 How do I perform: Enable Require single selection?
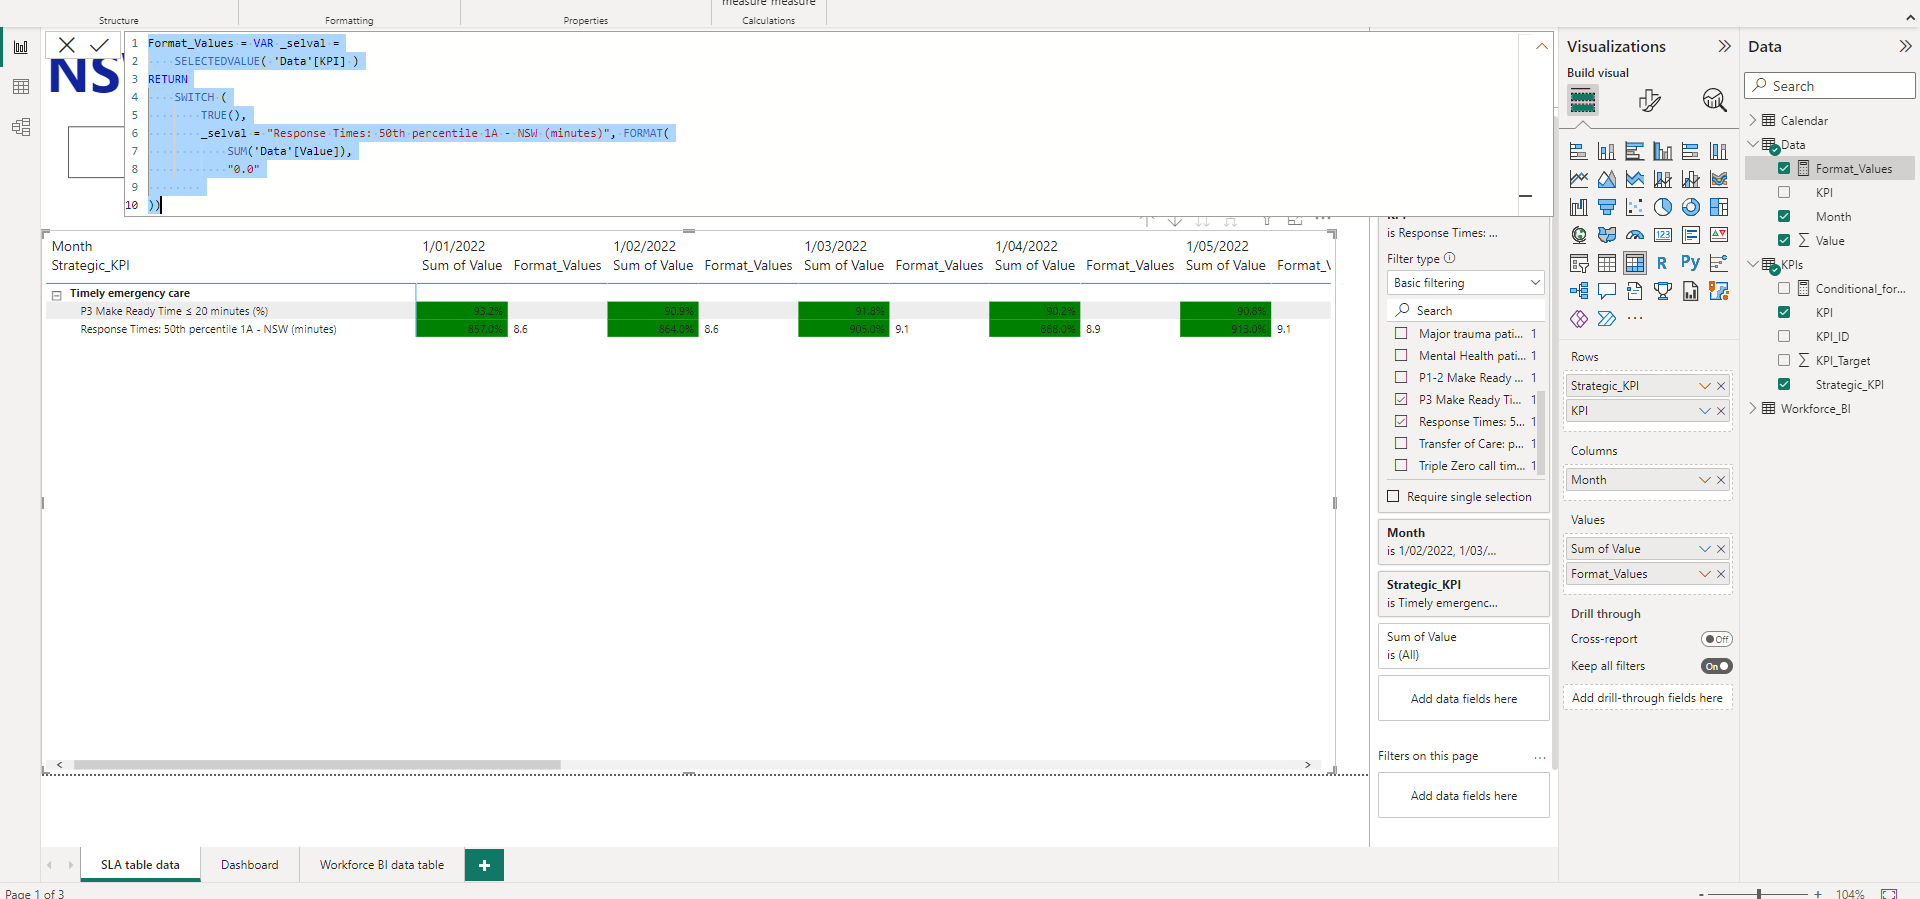click(x=1393, y=497)
